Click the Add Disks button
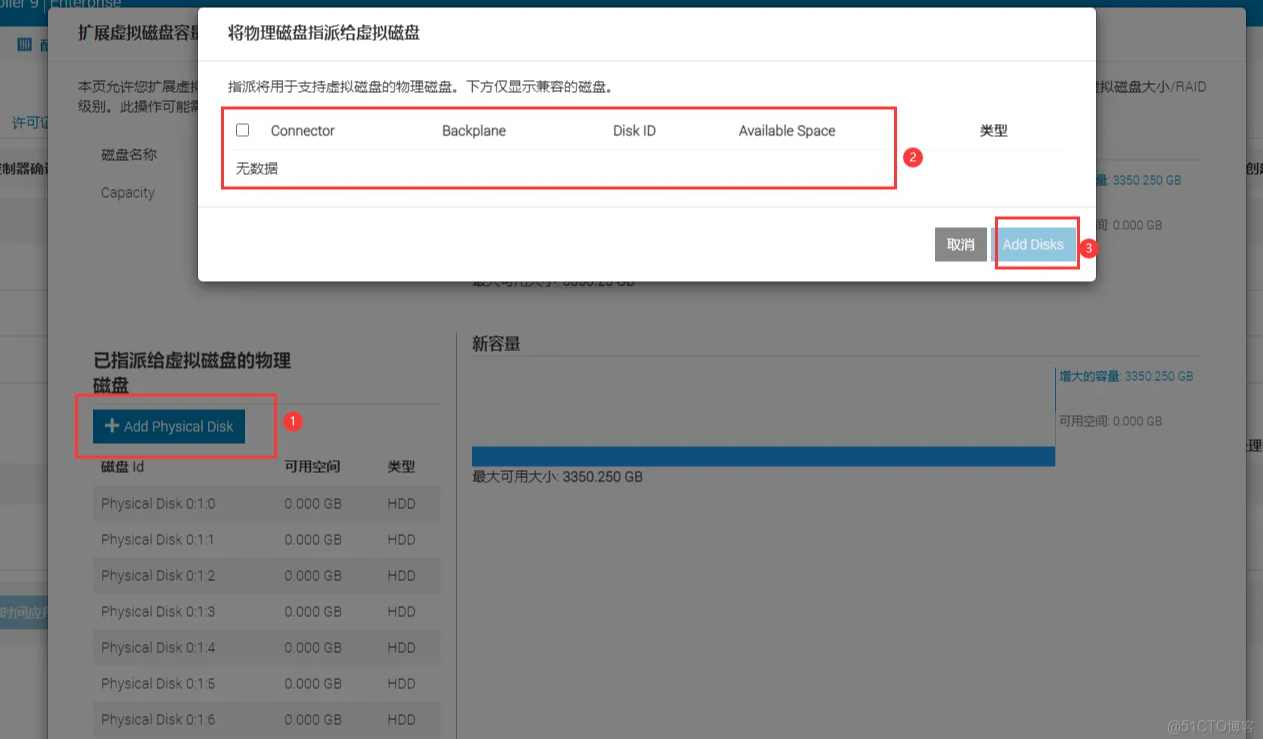The image size is (1263, 739). 1033,244
